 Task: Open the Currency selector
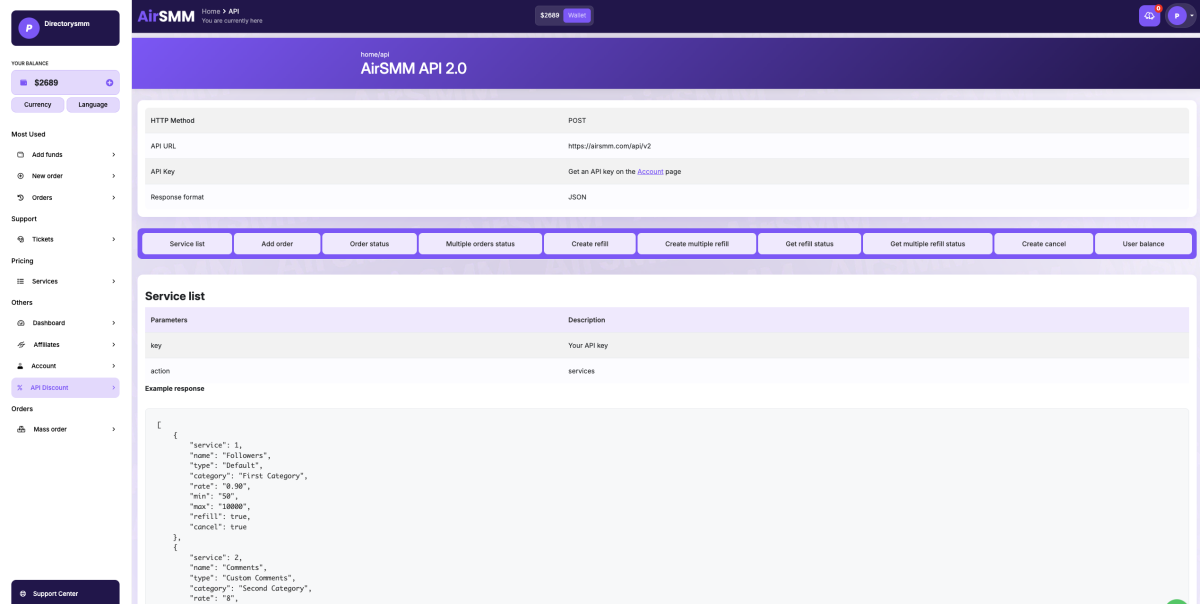click(x=38, y=105)
